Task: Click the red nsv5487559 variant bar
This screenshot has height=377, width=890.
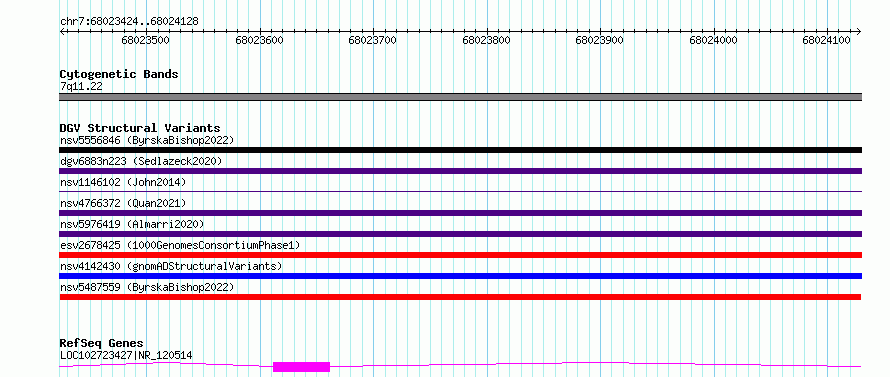Action: (x=460, y=297)
